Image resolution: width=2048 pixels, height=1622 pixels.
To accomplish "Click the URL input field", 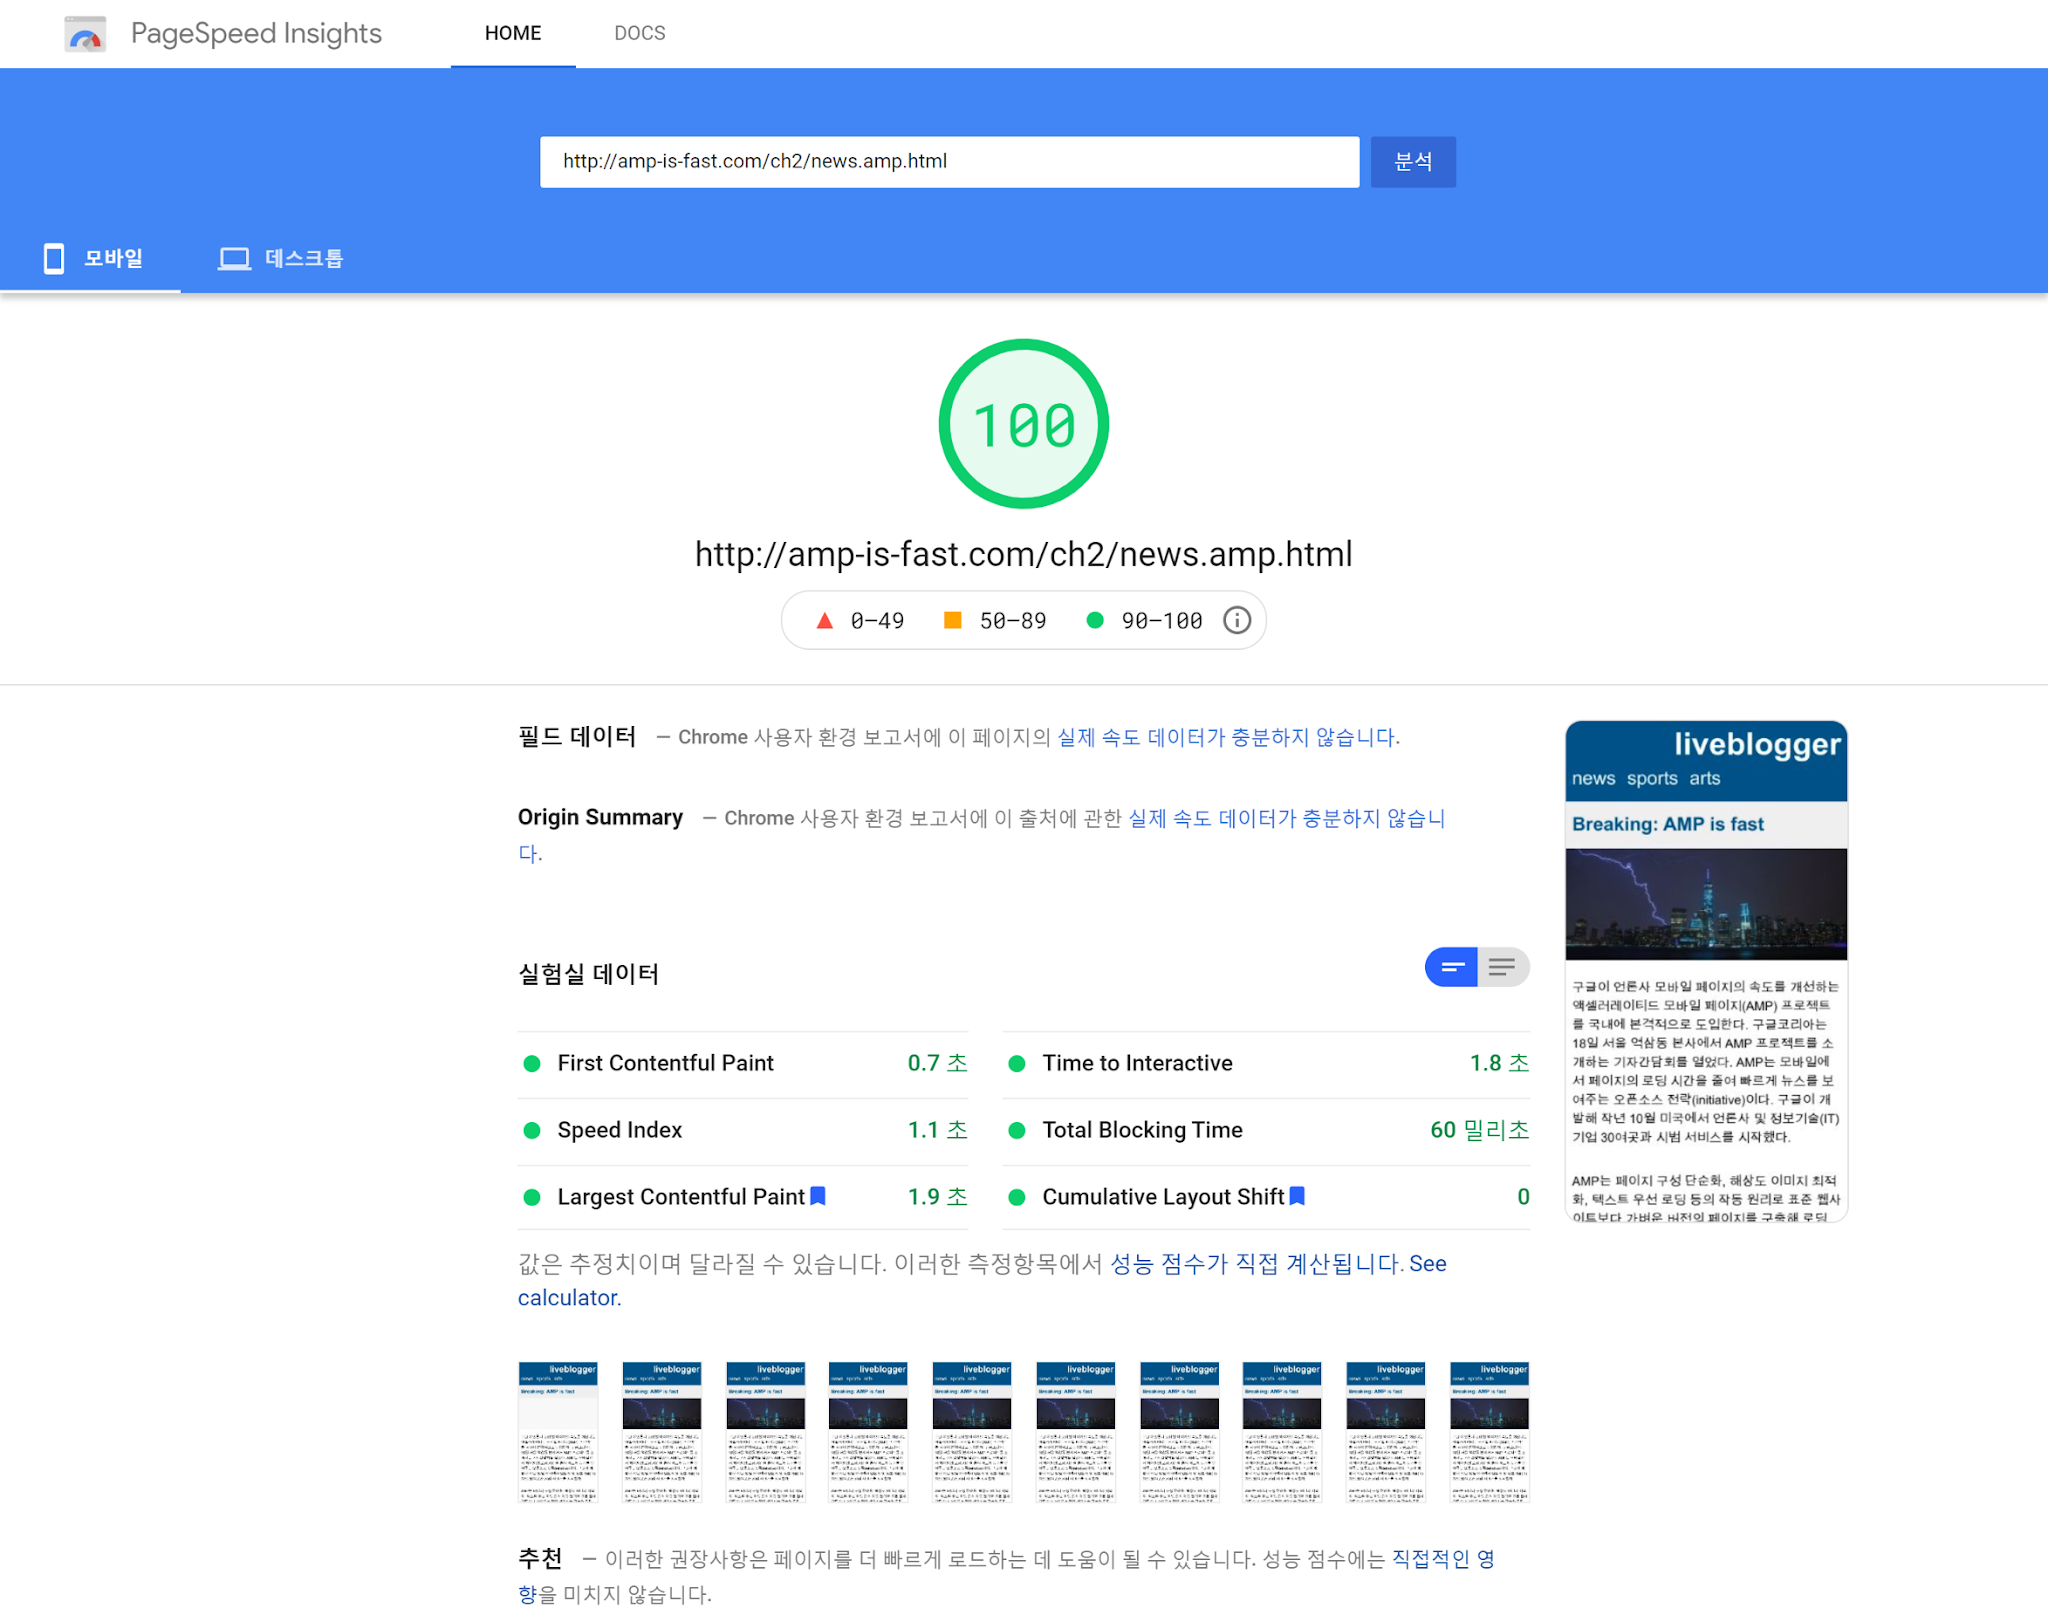I will (949, 162).
